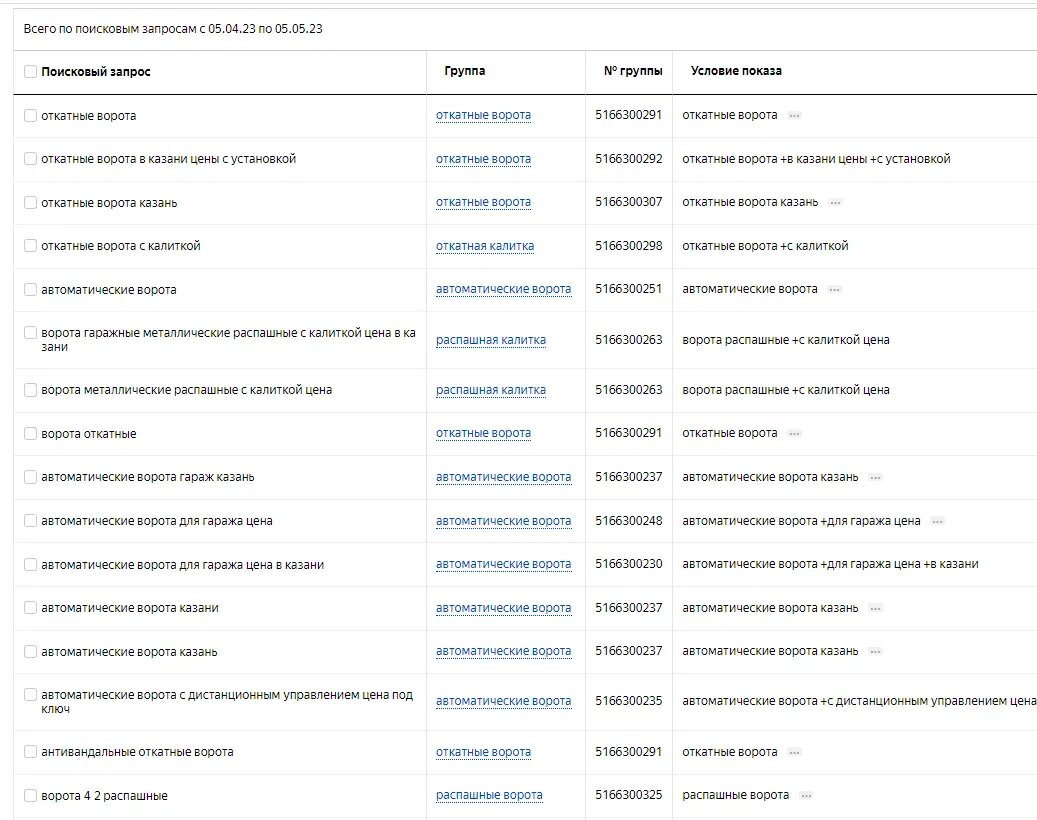Open group link 'откатные ворота' in 'откатные ворота' query row
This screenshot has height=820, width=1037.
(x=483, y=115)
